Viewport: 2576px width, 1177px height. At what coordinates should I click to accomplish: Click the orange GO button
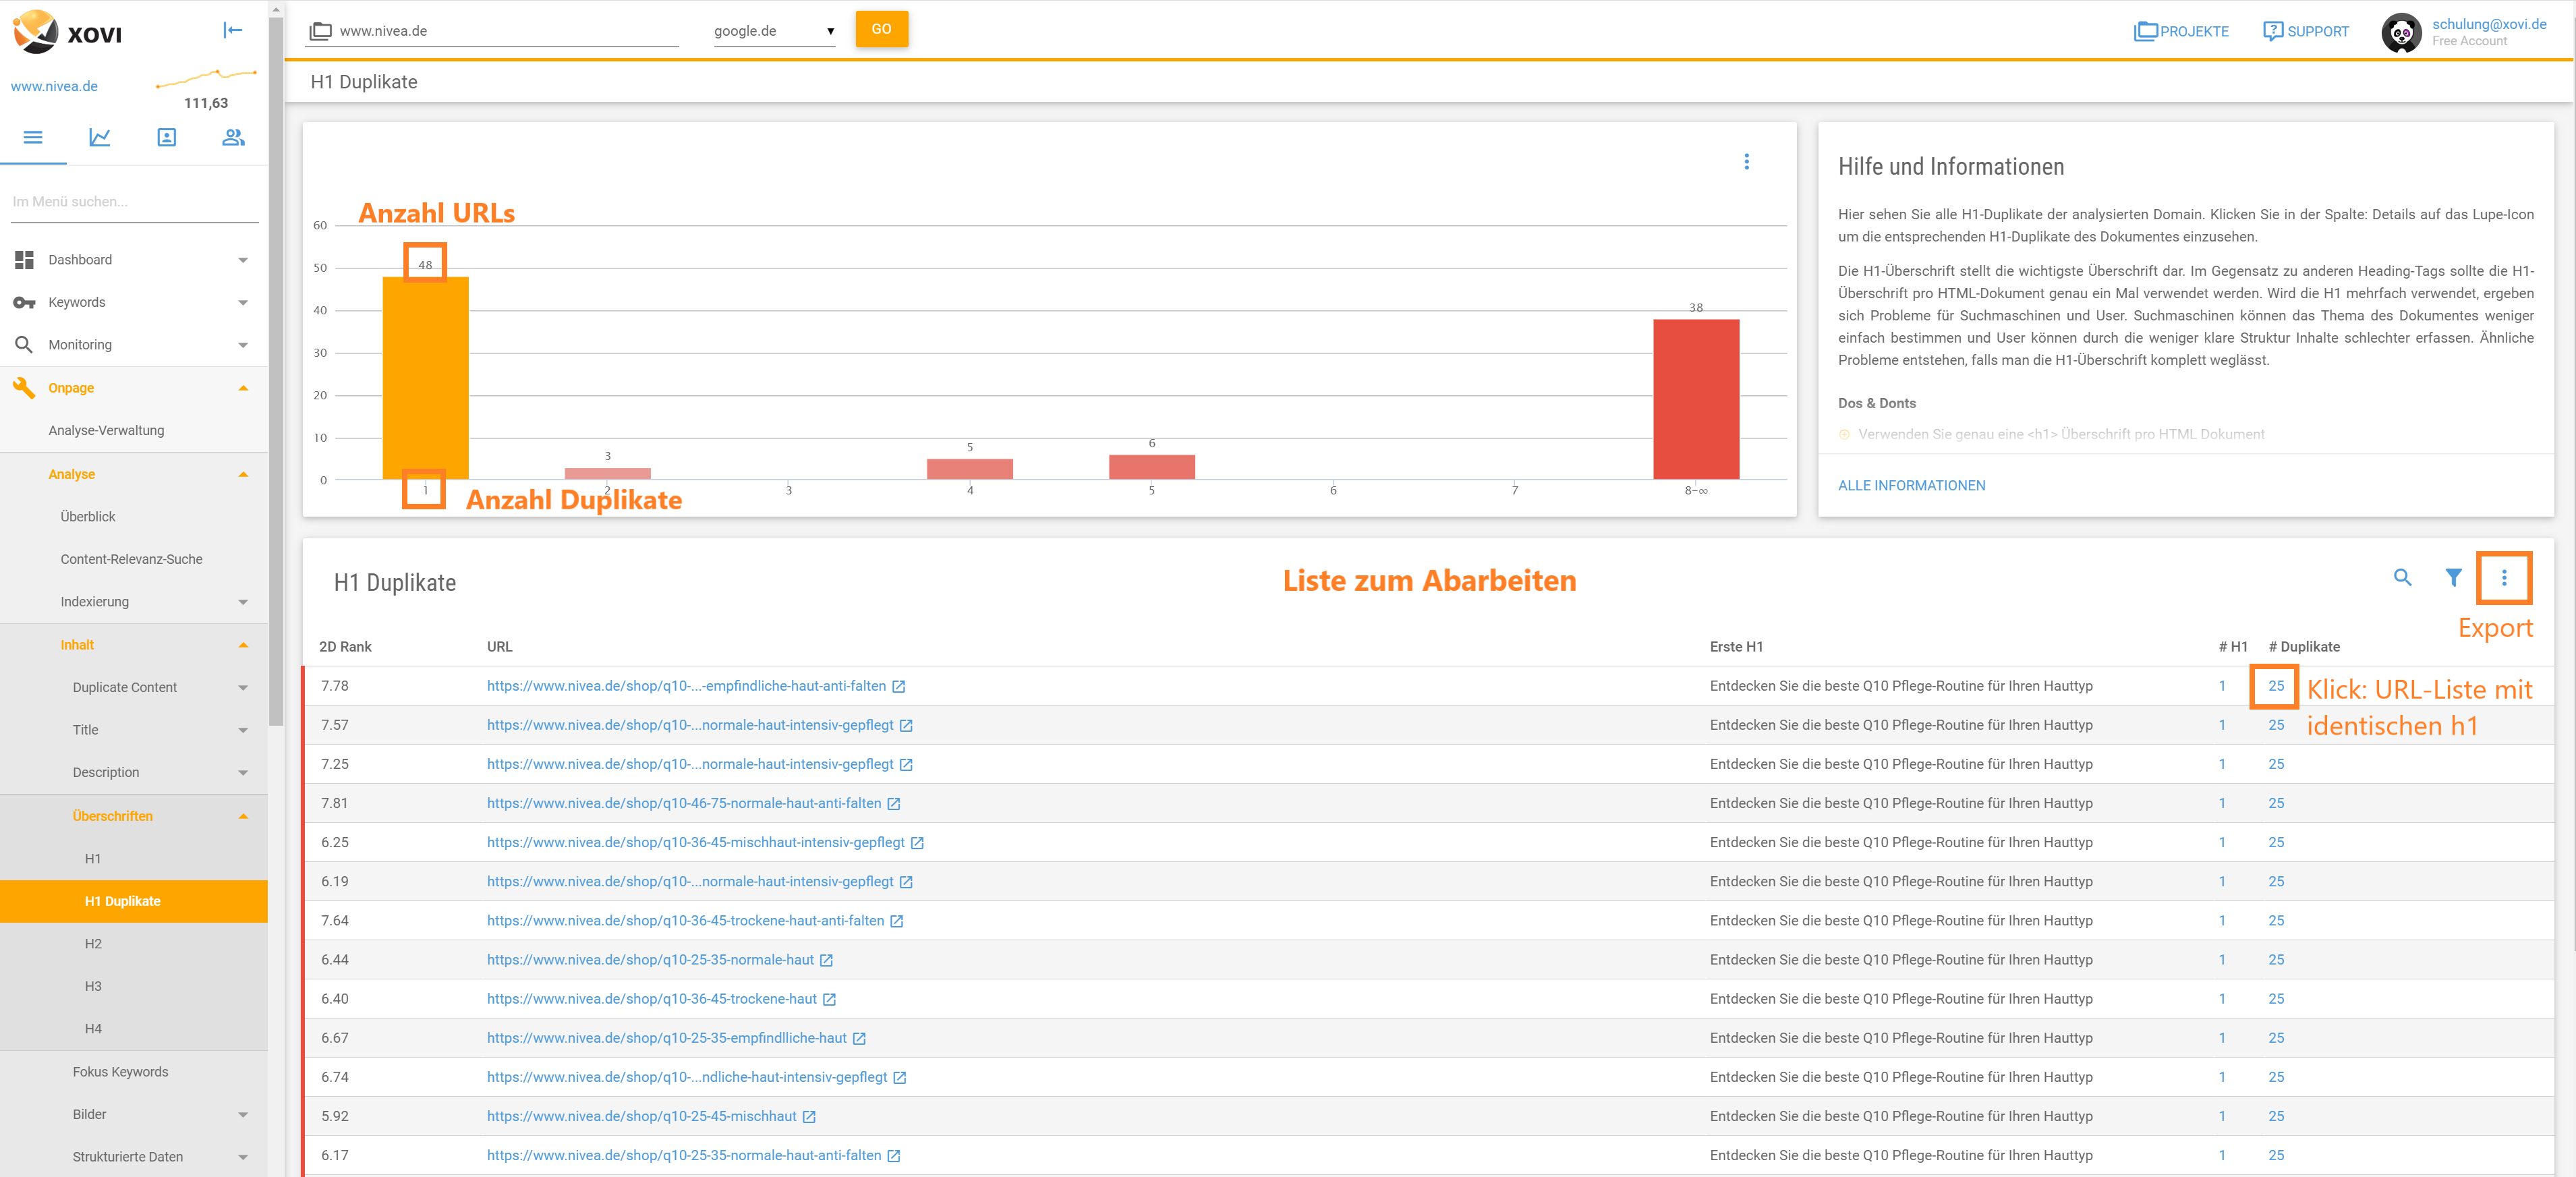pos(881,29)
